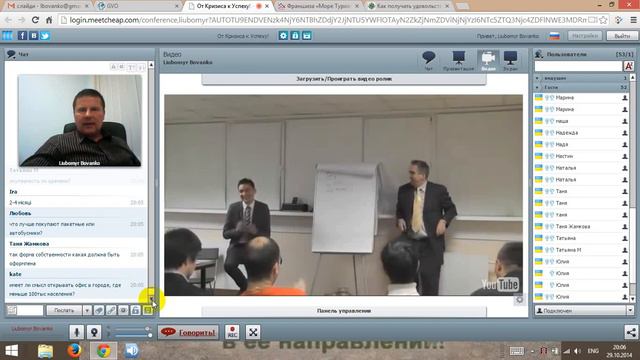
Task: Click the green chat icon by cursor
Action: (x=148, y=311)
